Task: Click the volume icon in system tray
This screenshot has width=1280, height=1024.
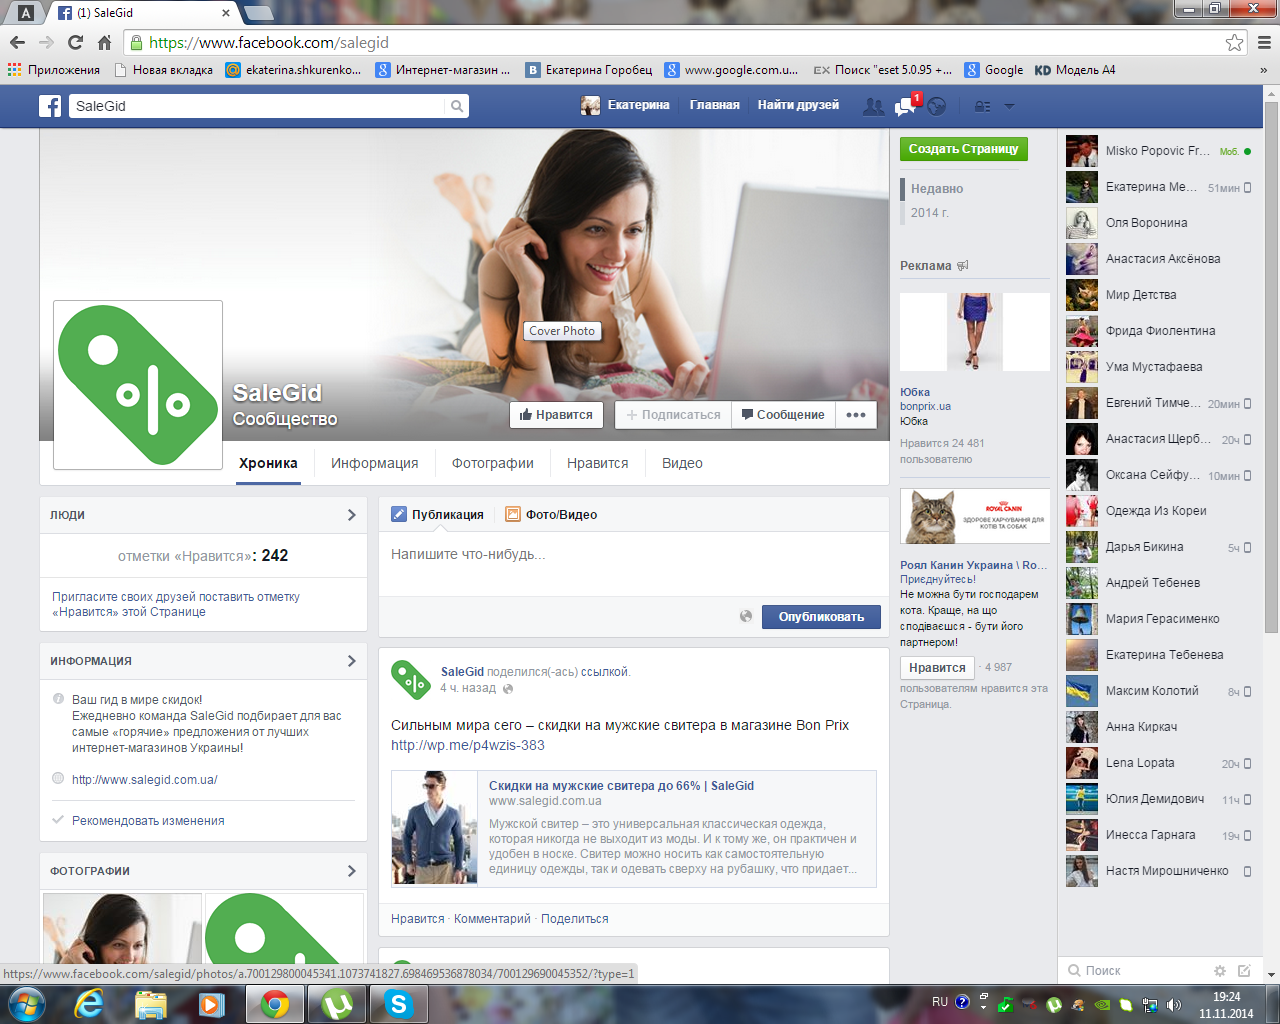Action: 1174,1004
